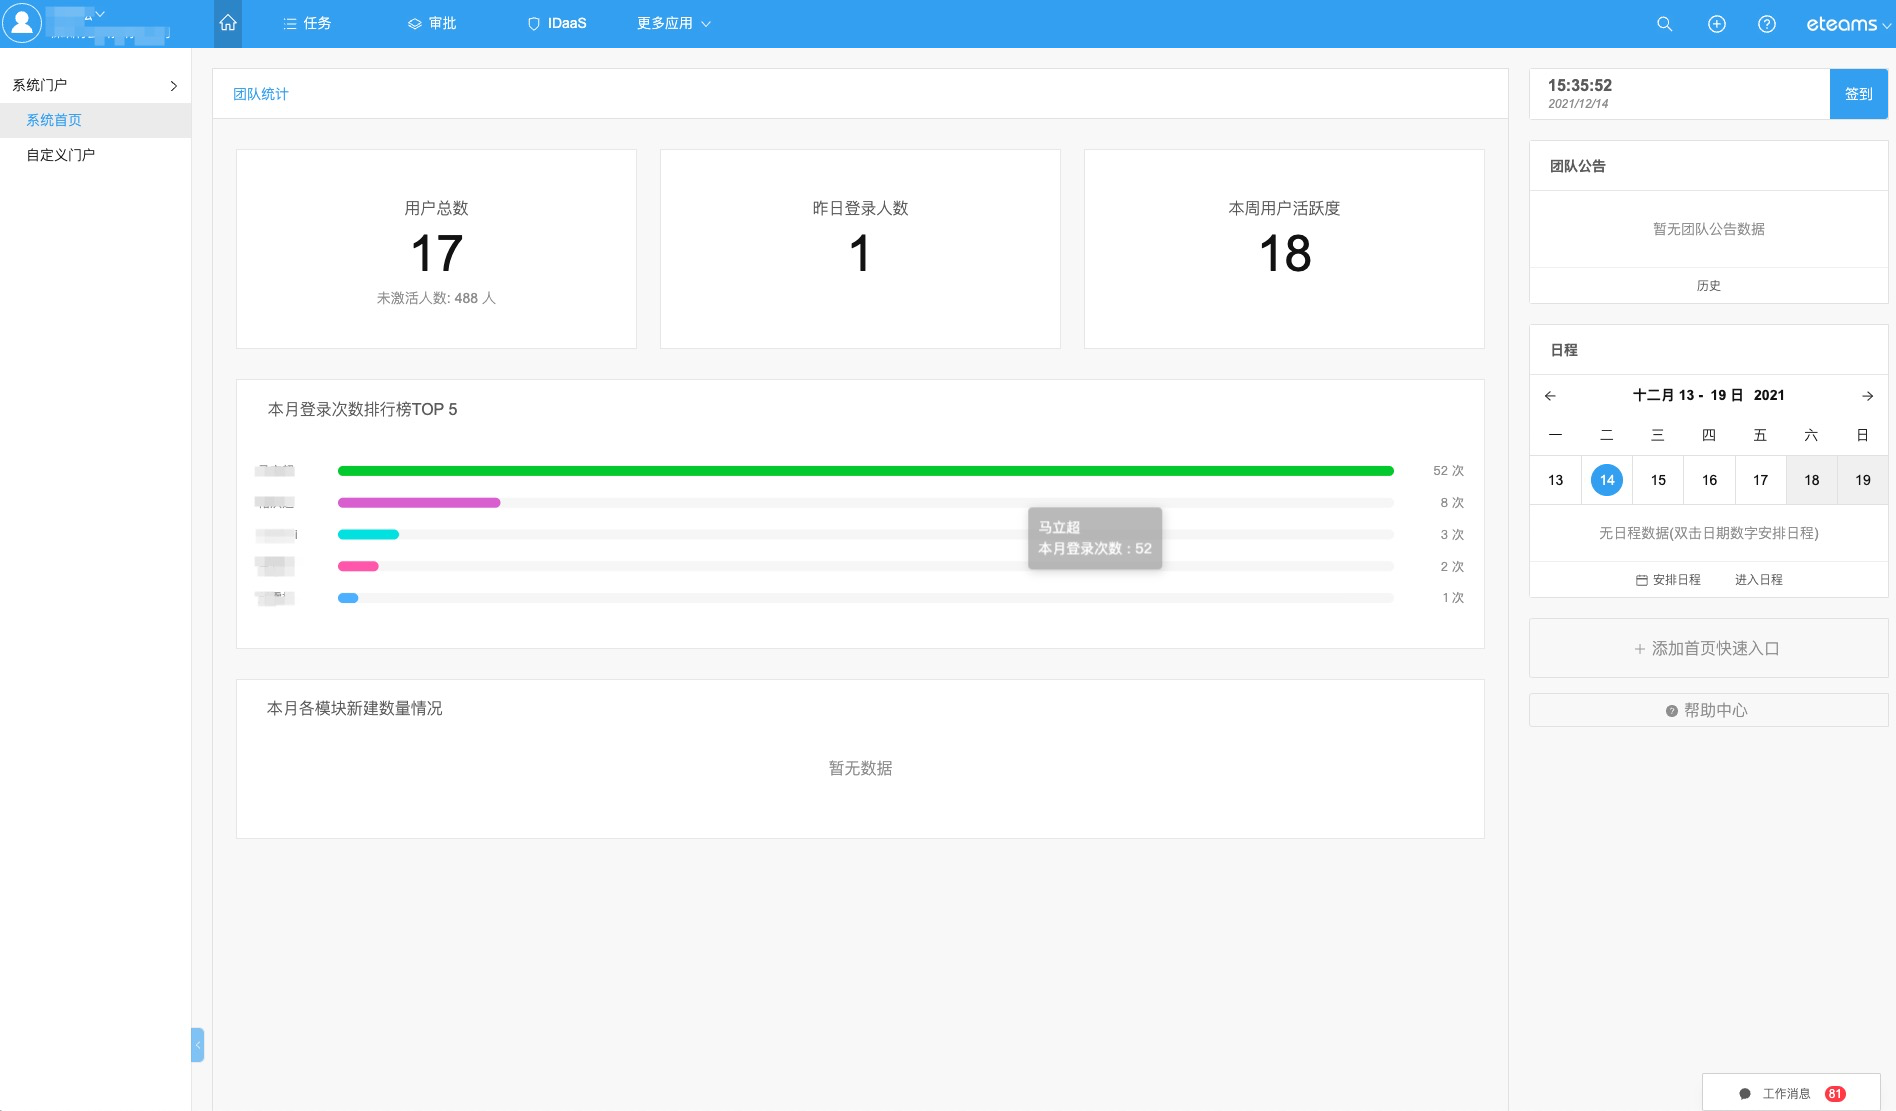Open the 帮助中心 link

tap(1708, 710)
